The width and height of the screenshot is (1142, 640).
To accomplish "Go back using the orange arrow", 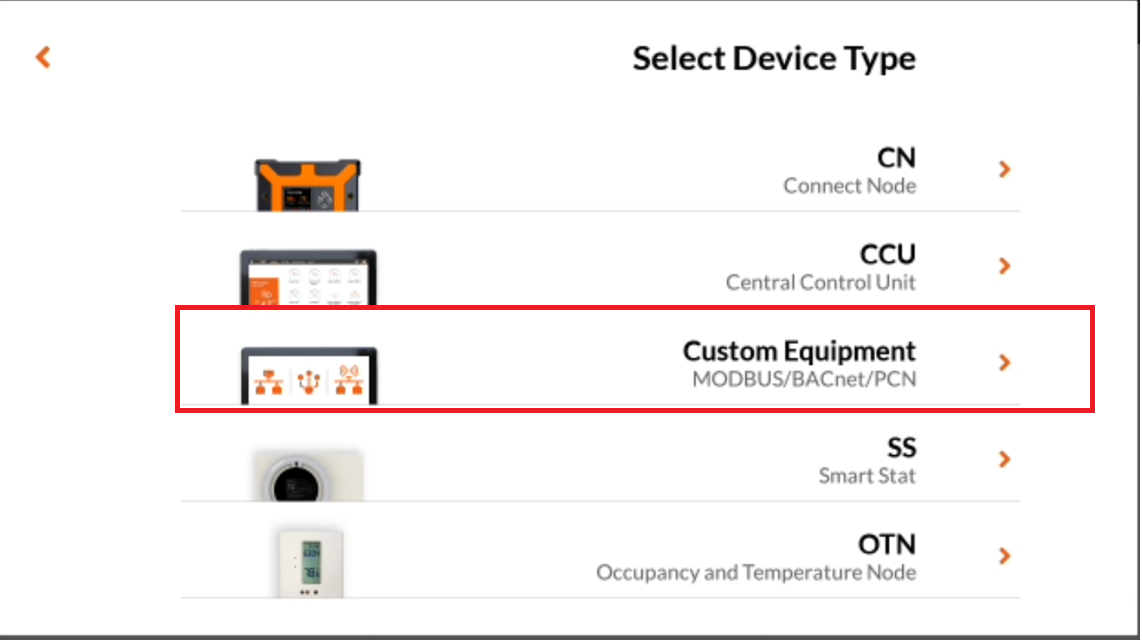I will (x=43, y=57).
